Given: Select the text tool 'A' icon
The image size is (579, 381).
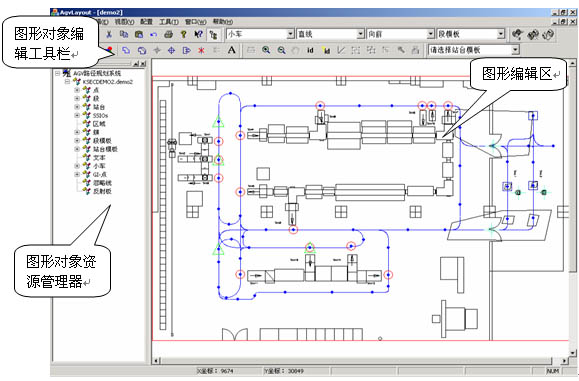Looking at the screenshot, I should (232, 50).
